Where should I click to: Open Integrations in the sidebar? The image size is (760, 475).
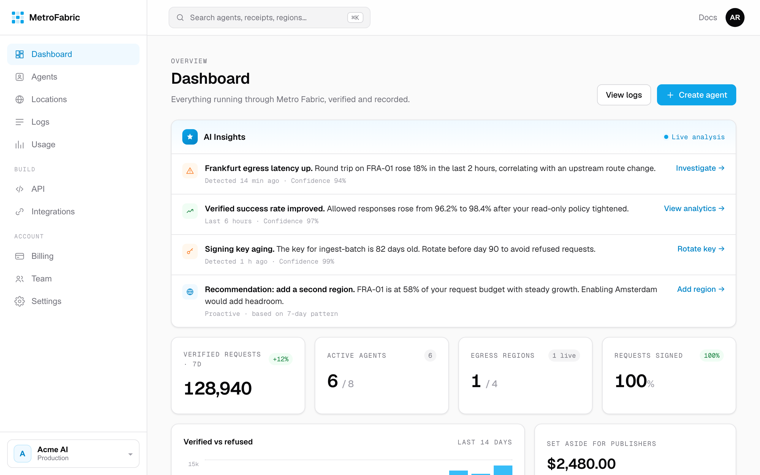tap(73, 211)
